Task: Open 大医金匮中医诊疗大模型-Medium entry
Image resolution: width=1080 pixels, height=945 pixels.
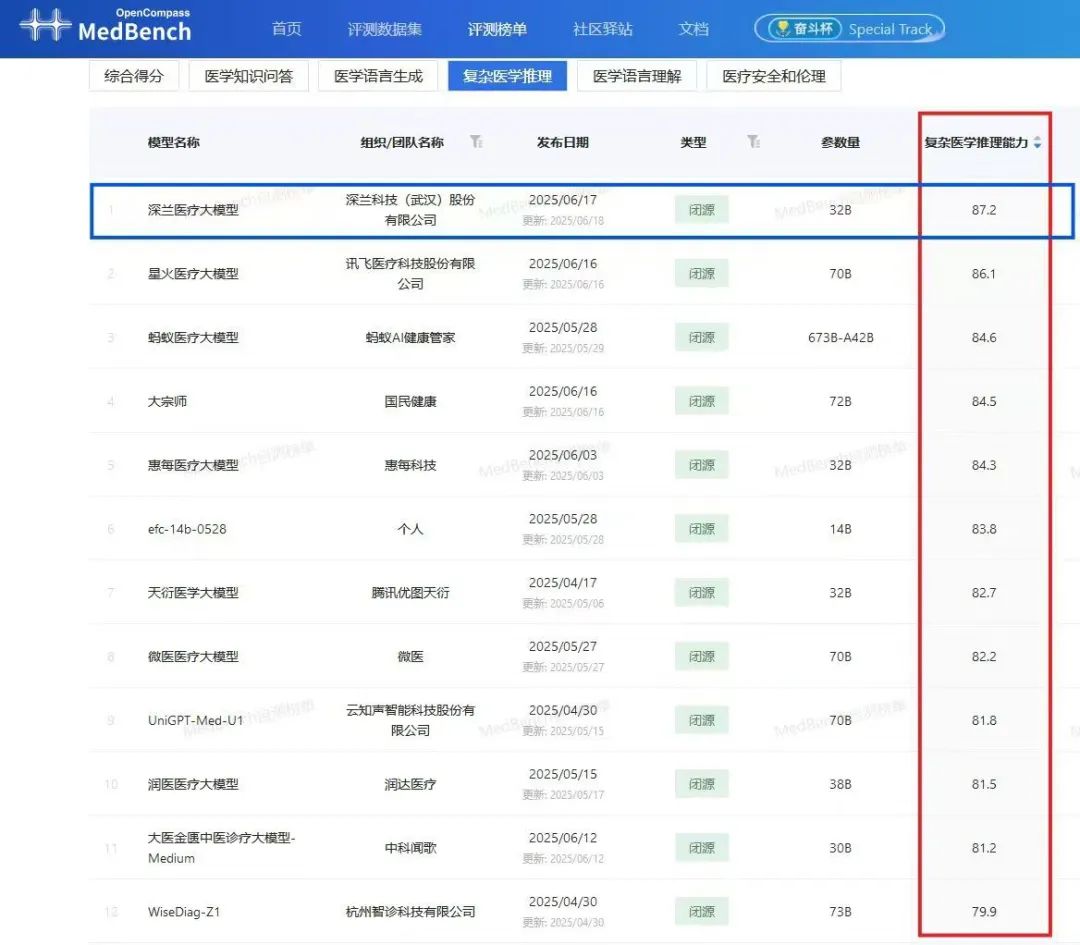Action: (221, 848)
